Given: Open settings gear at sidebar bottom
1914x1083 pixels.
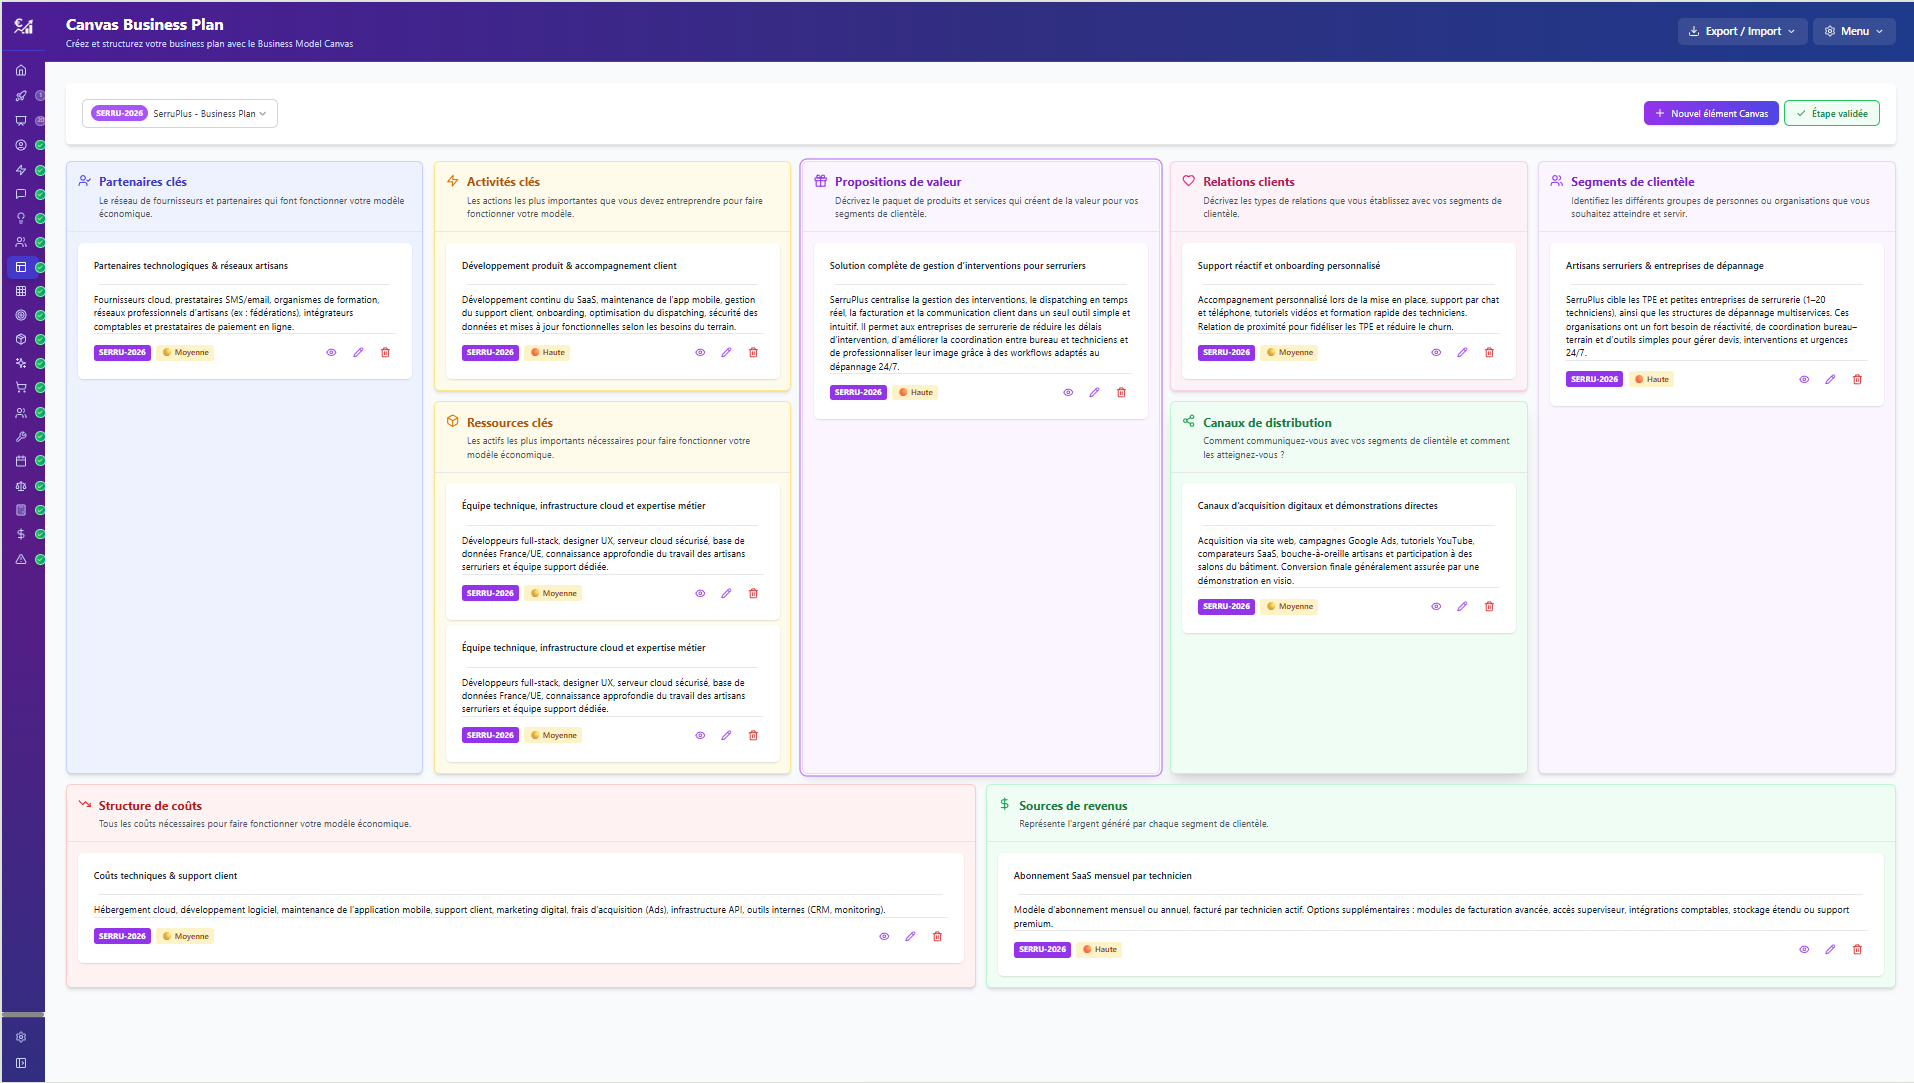Looking at the screenshot, I should tap(21, 1037).
